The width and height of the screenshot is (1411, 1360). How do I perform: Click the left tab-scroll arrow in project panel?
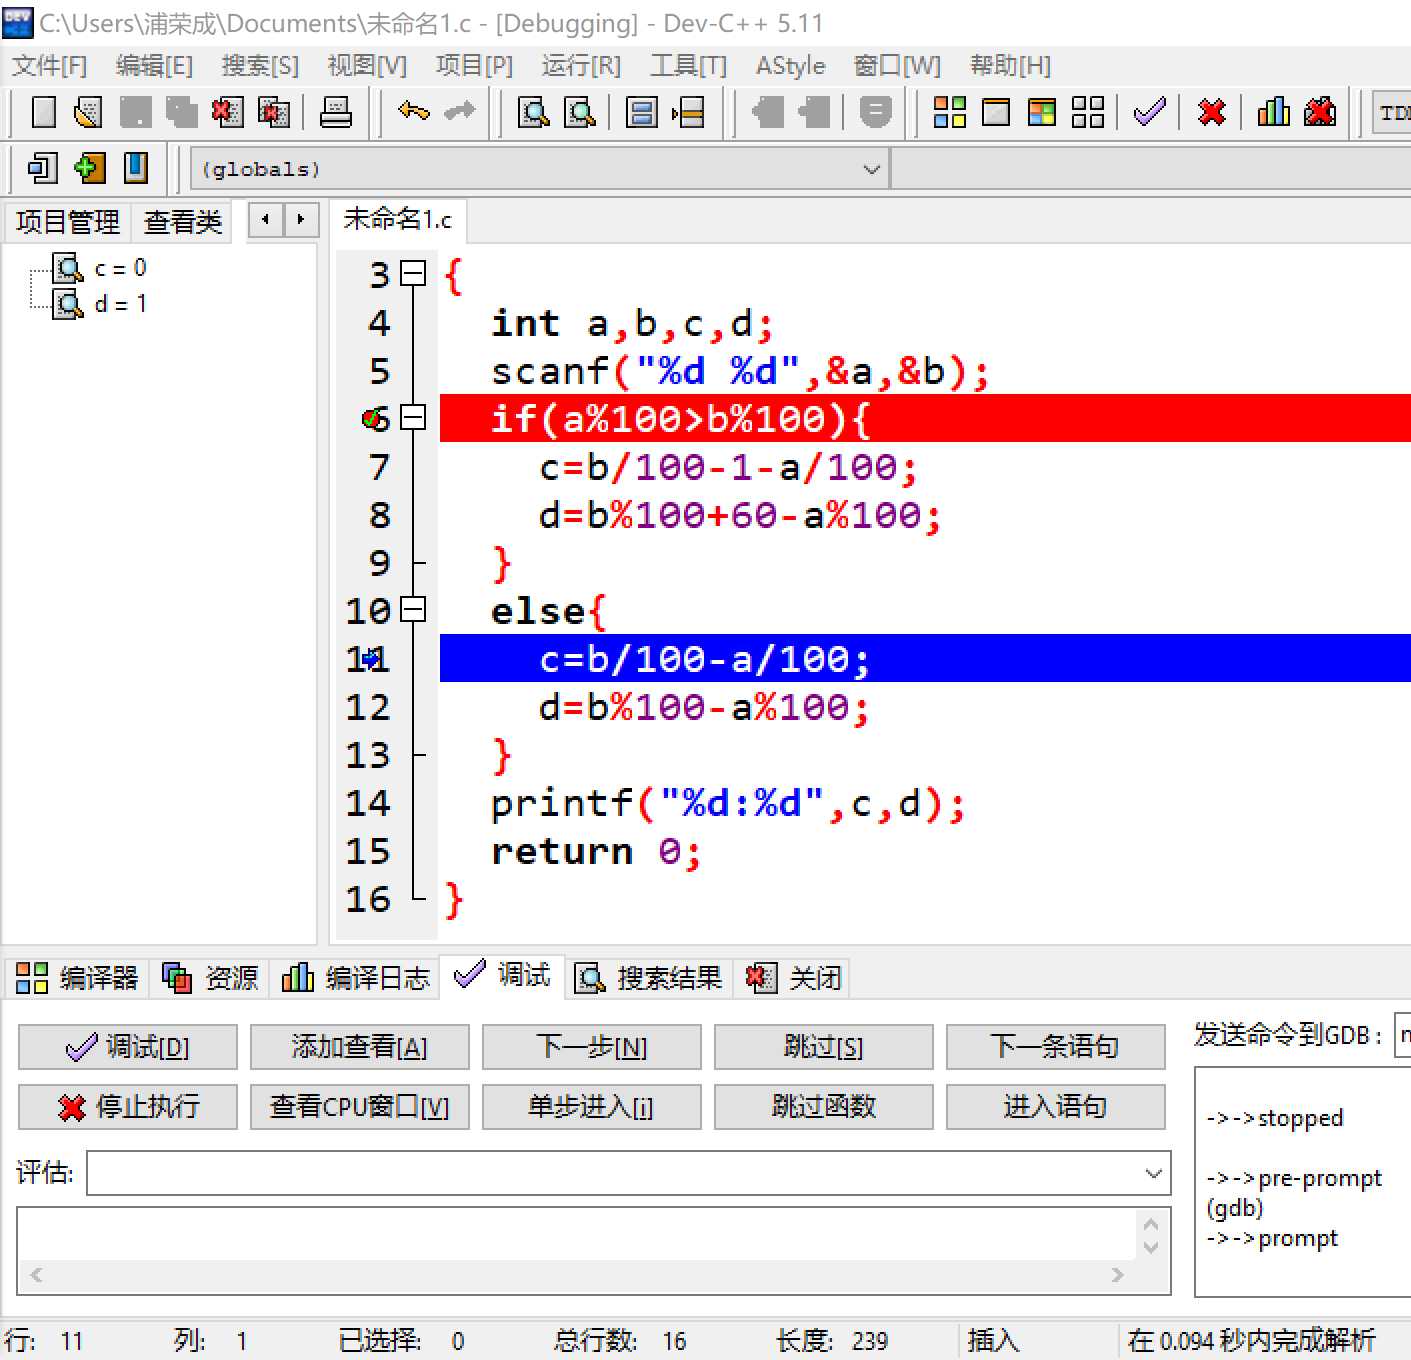[x=265, y=219]
